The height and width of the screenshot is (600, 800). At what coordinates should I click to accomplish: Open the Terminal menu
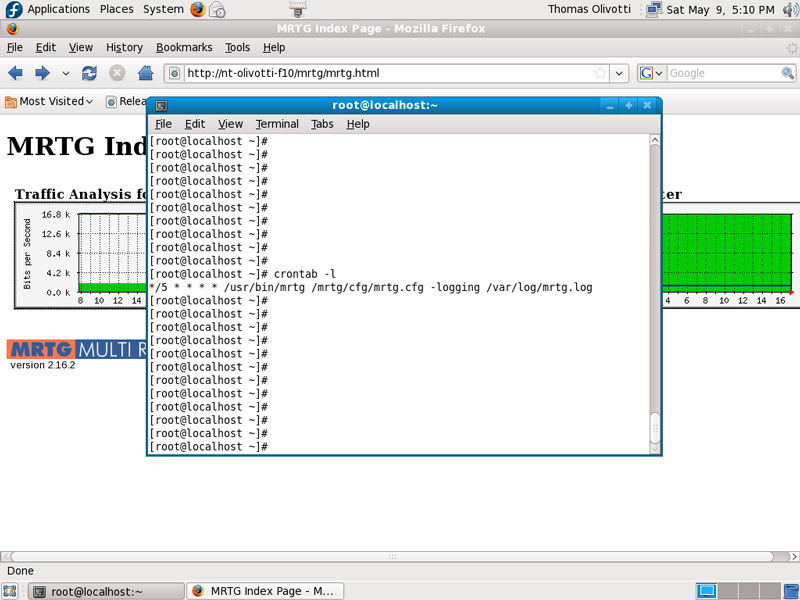point(277,124)
